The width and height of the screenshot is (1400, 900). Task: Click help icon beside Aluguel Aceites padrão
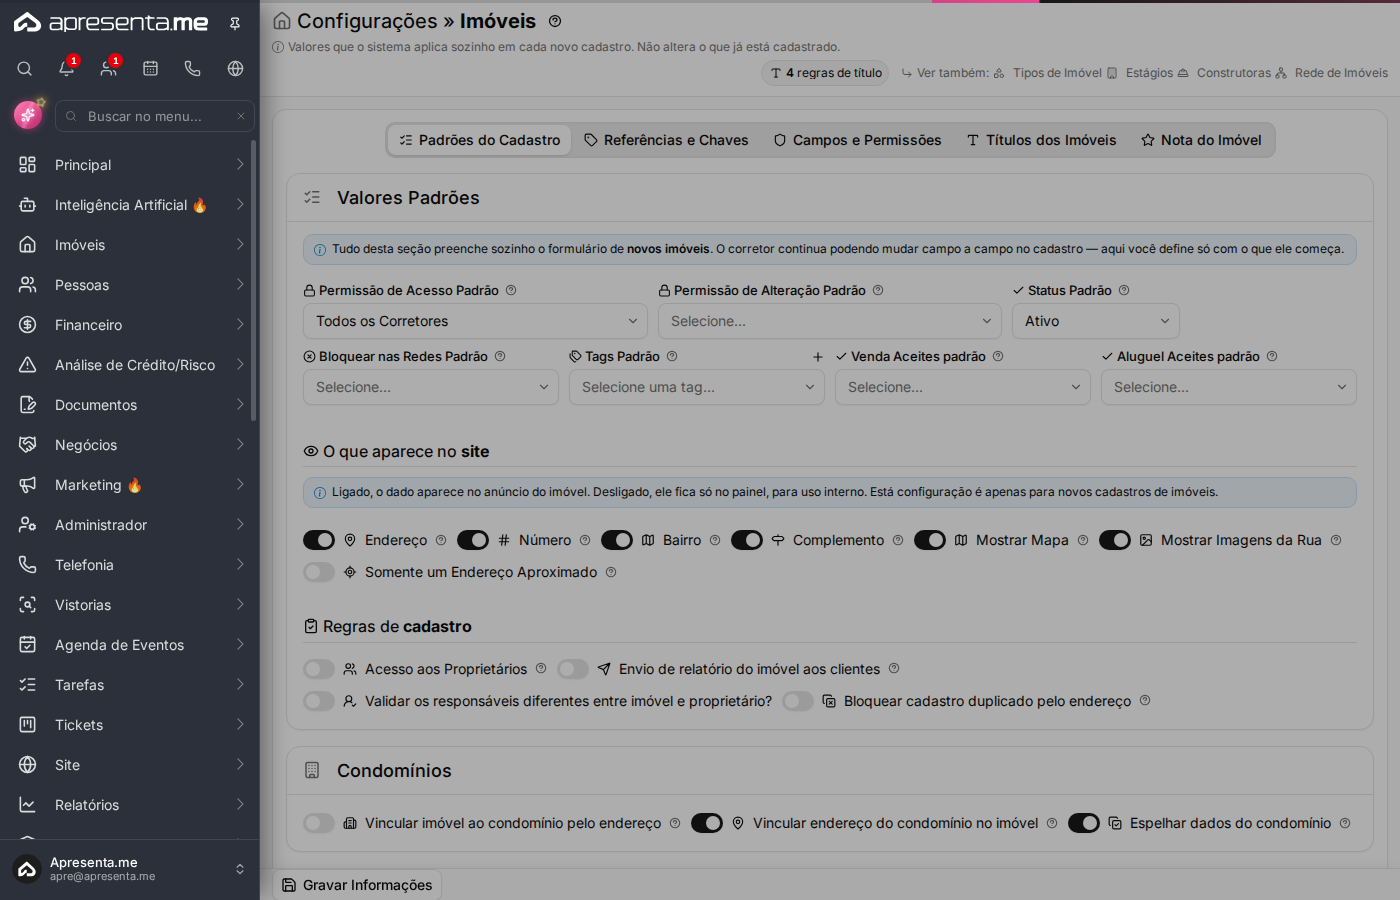tap(1272, 356)
